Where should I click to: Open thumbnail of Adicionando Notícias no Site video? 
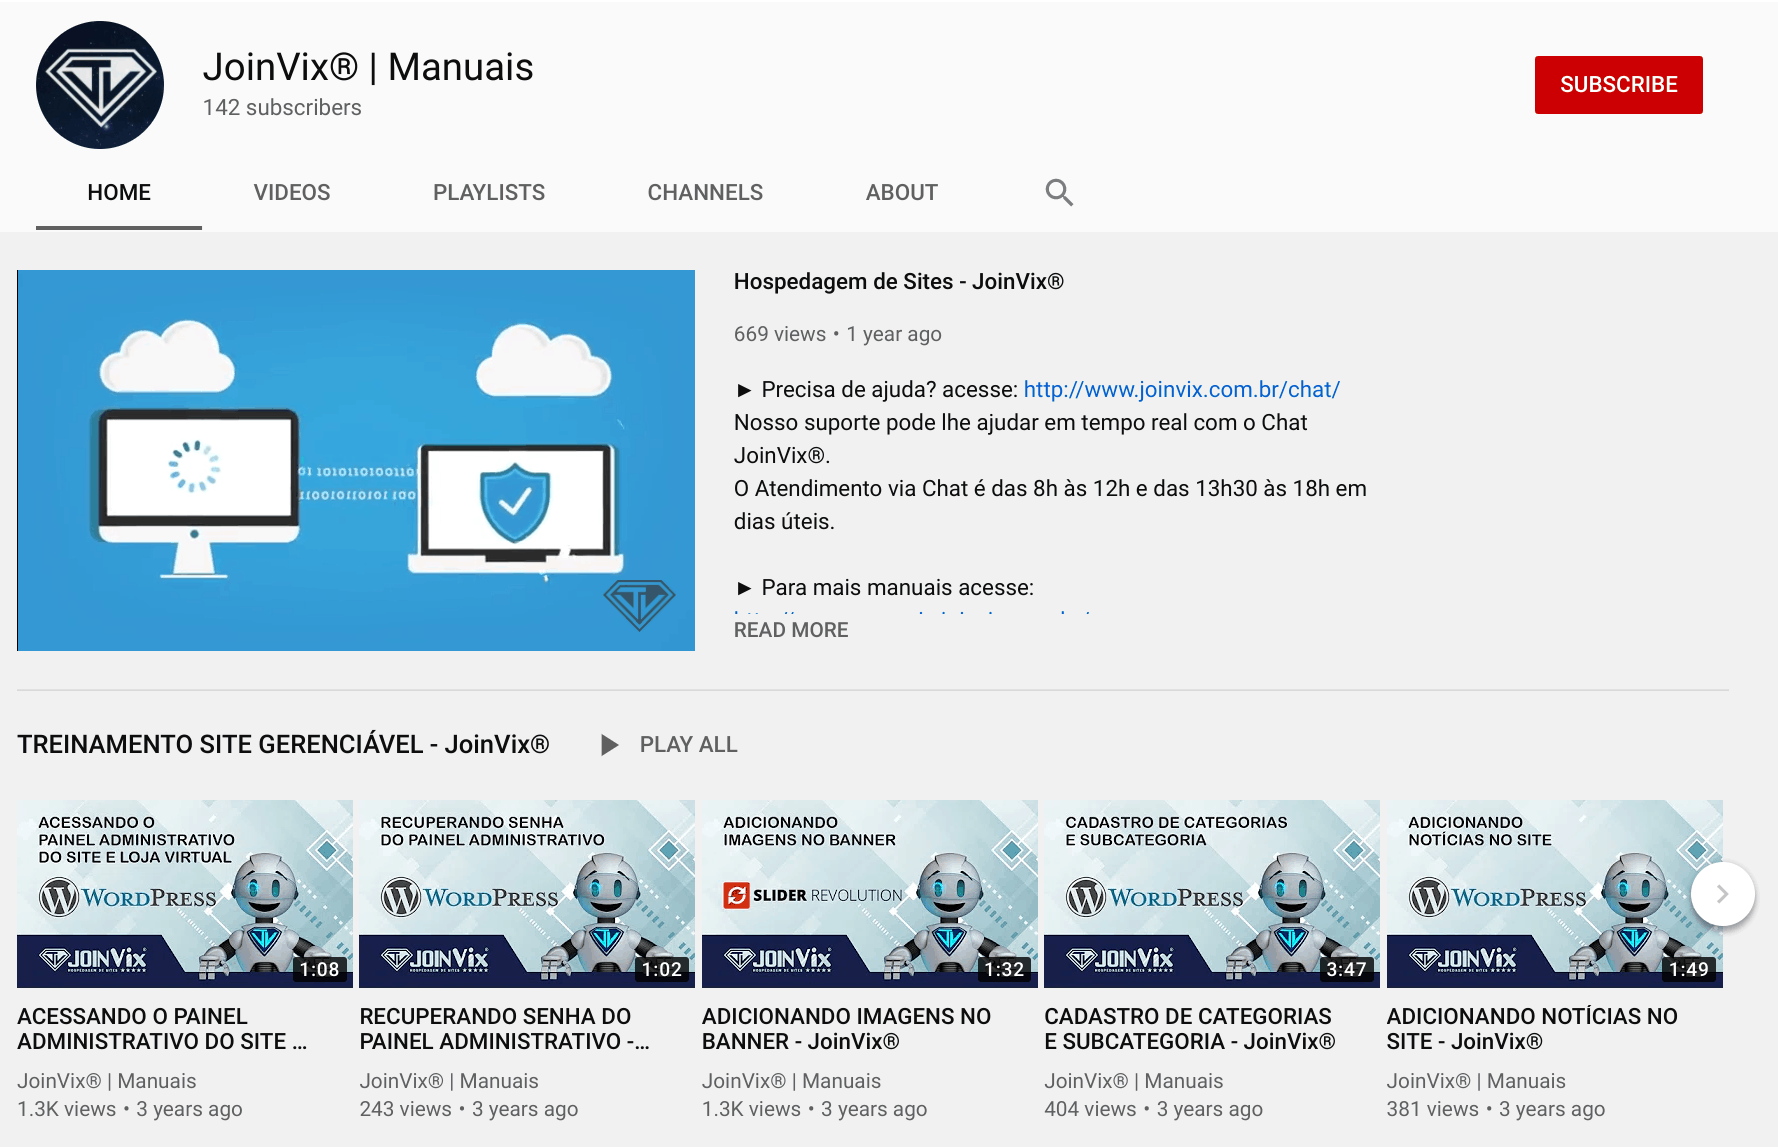(1555, 894)
